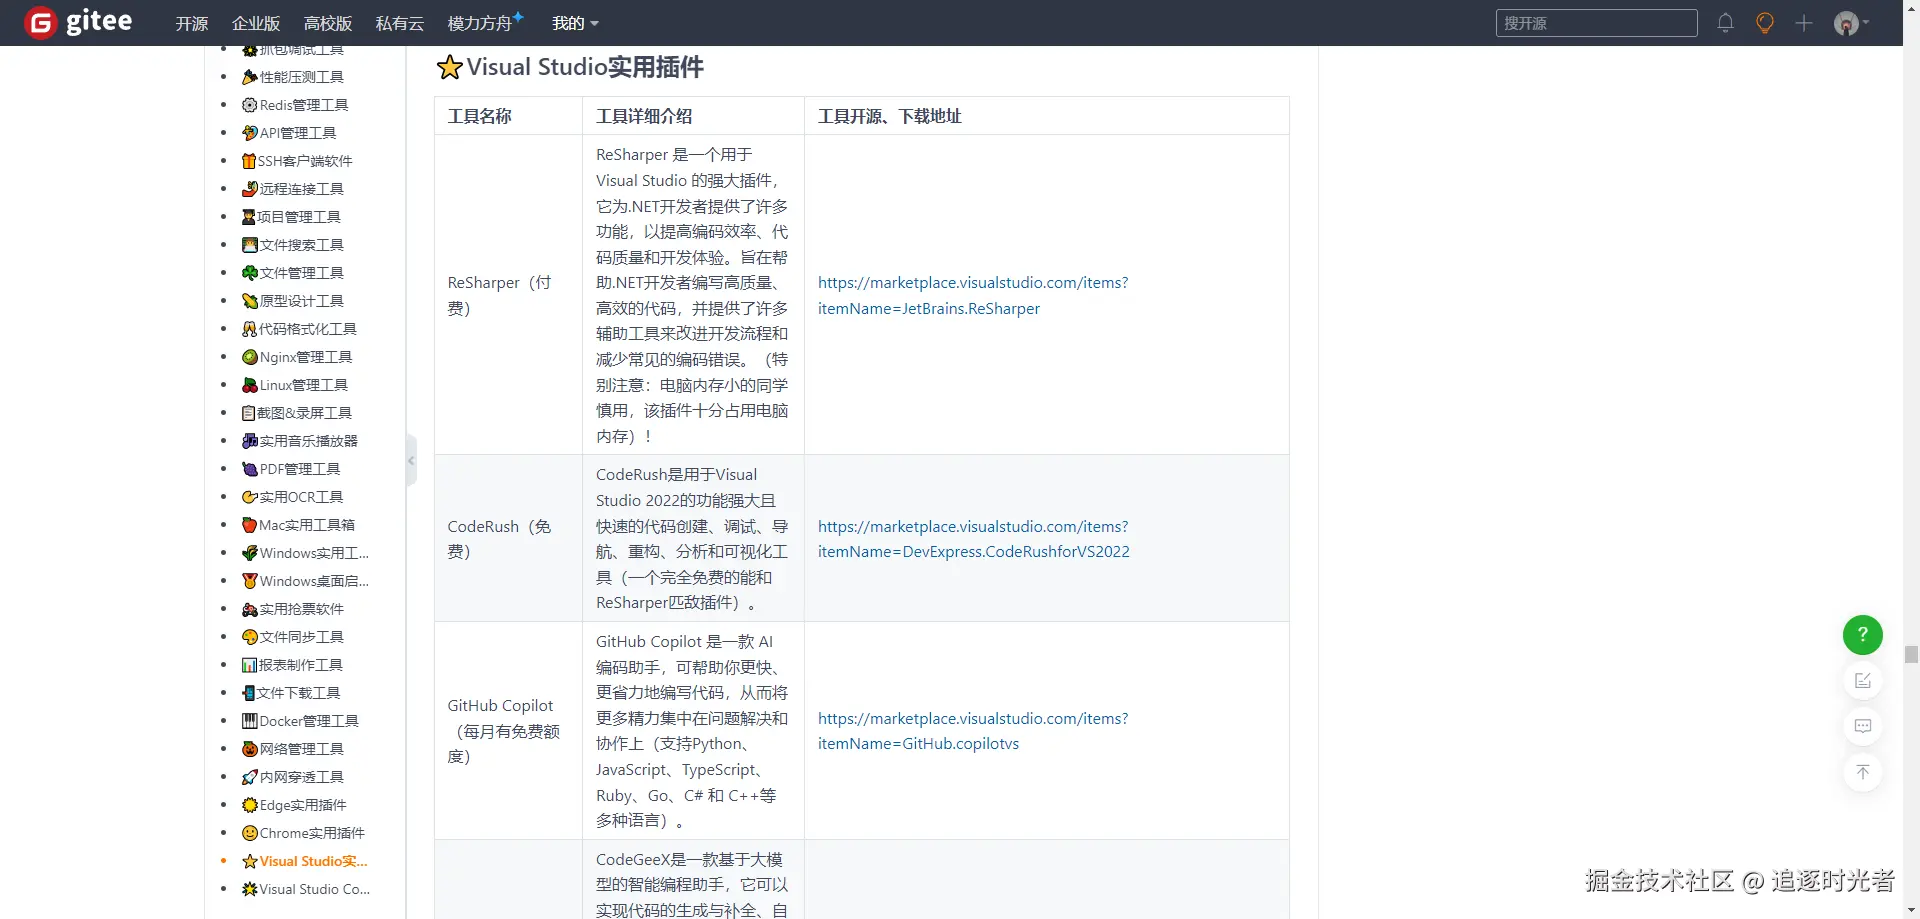Viewport: 1920px width, 919px height.
Task: Go to 文件下载工具 in the sidebar
Action: (291, 693)
